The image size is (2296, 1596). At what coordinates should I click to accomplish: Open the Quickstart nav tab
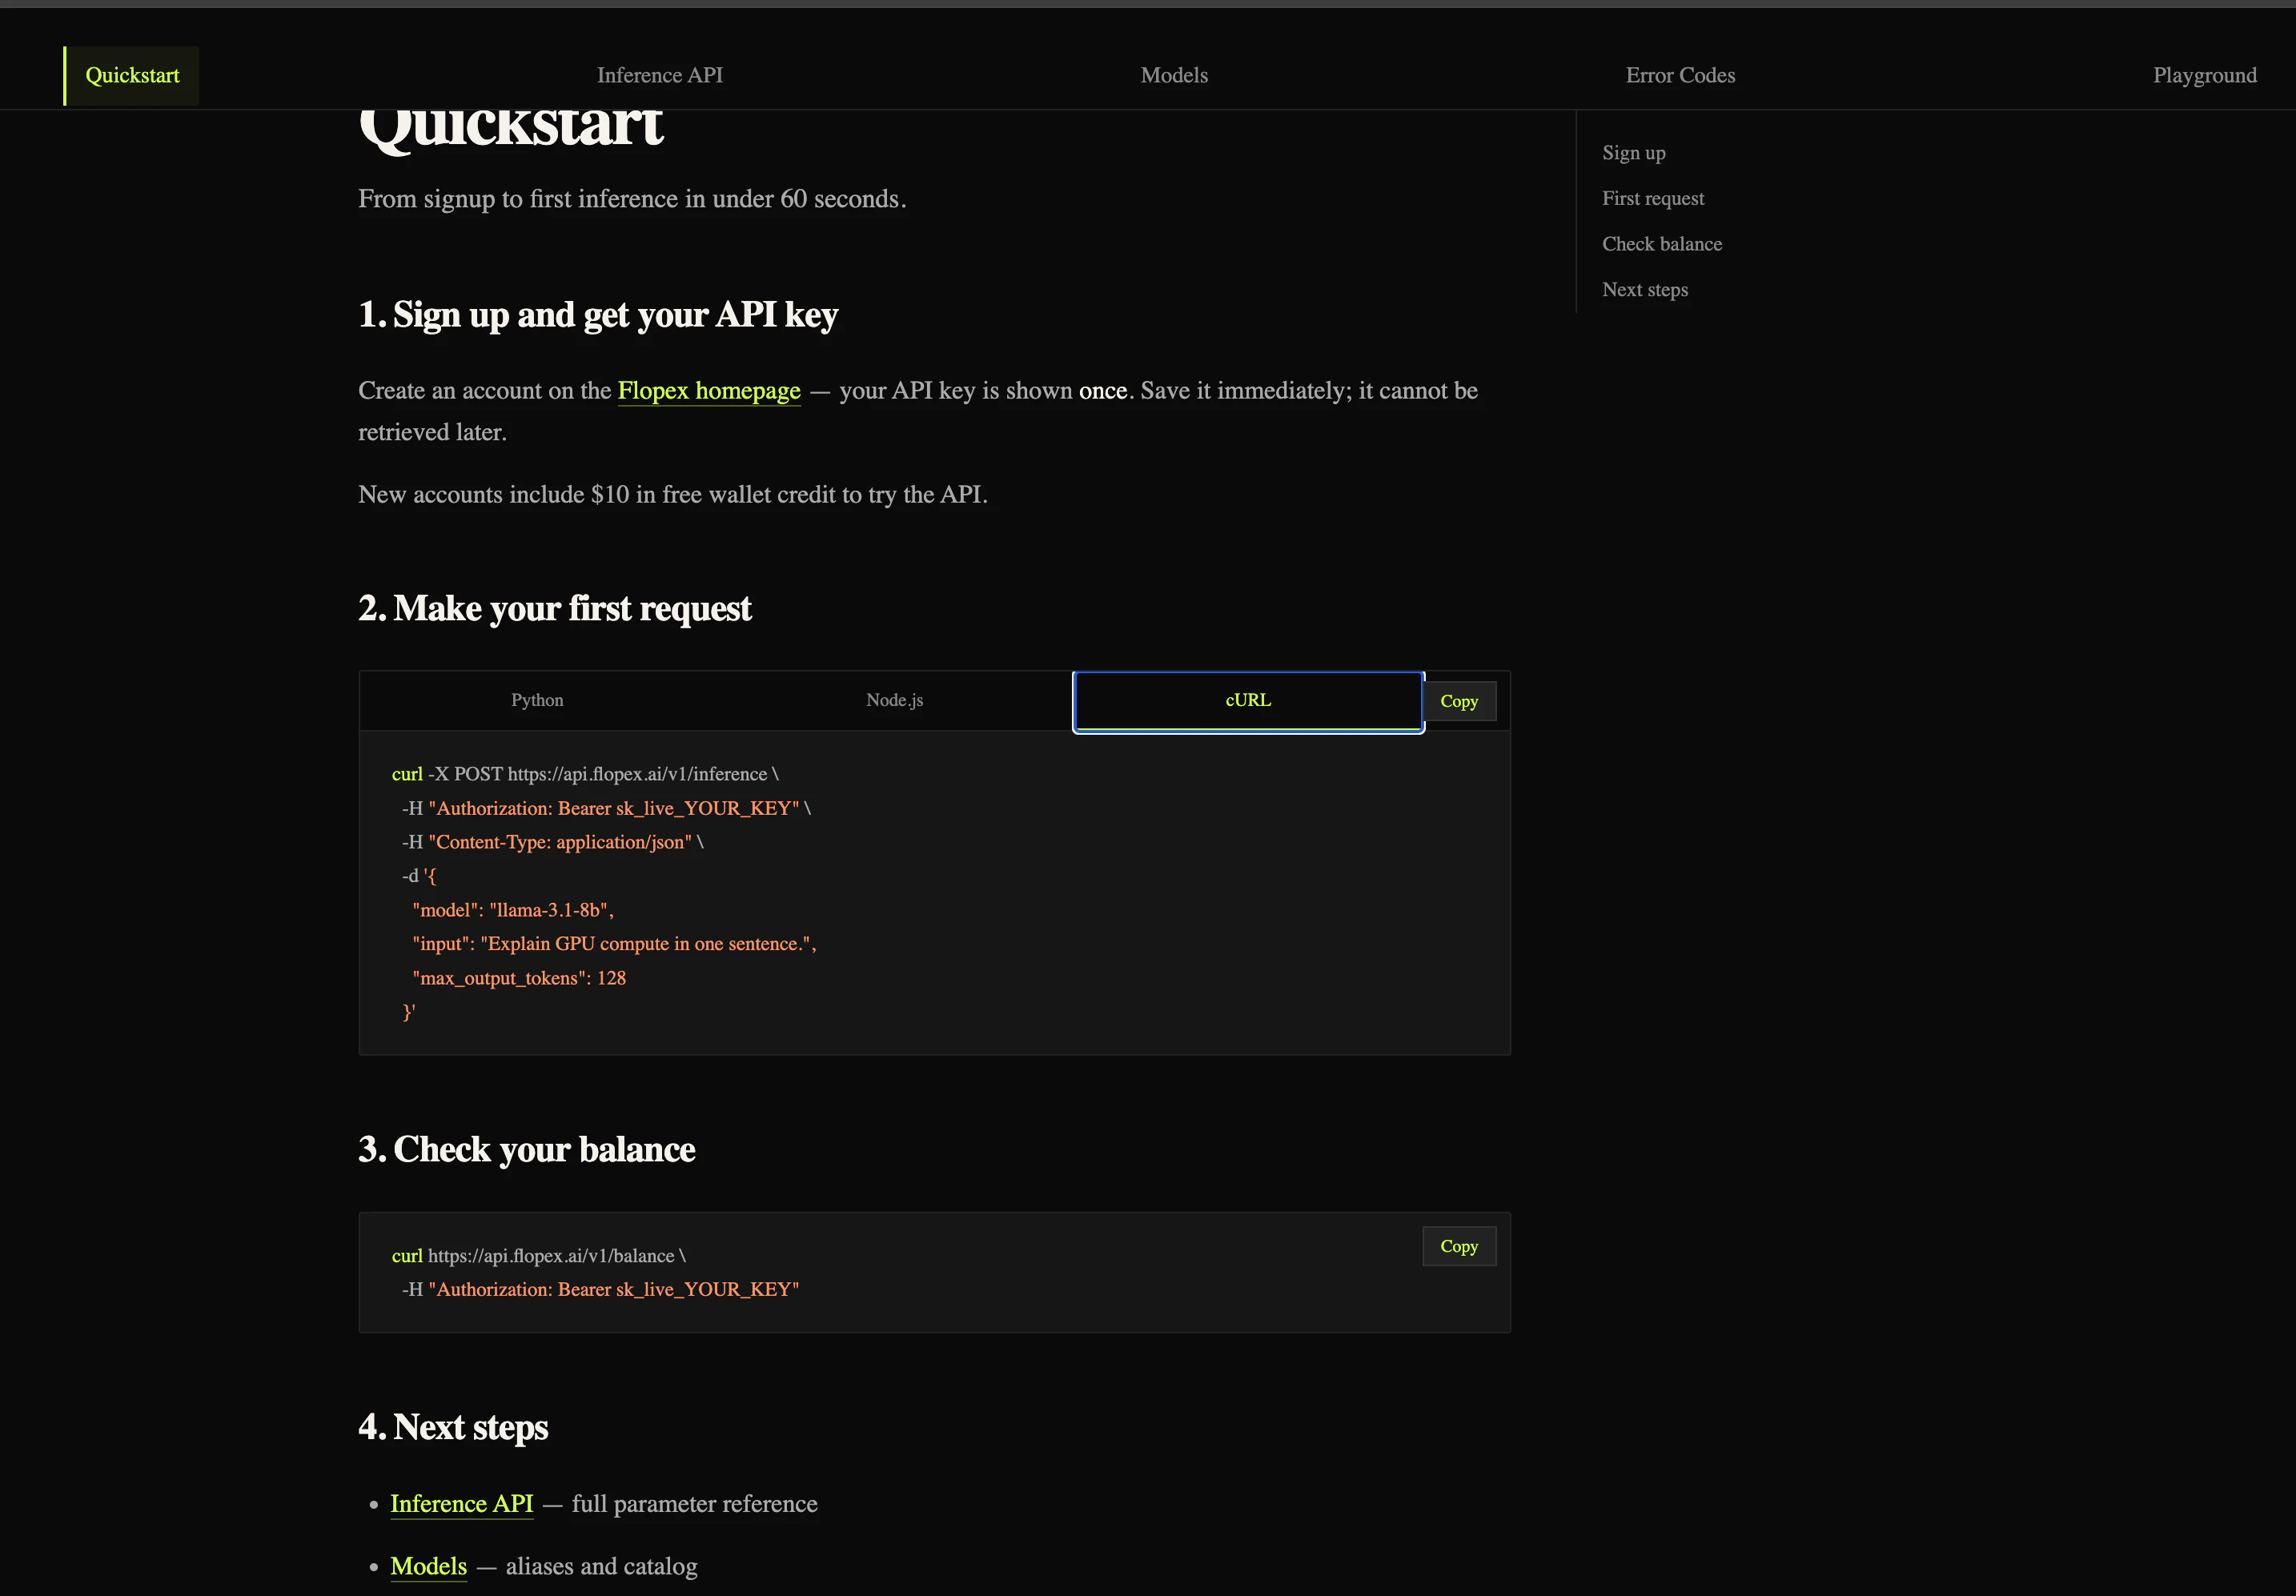point(132,76)
